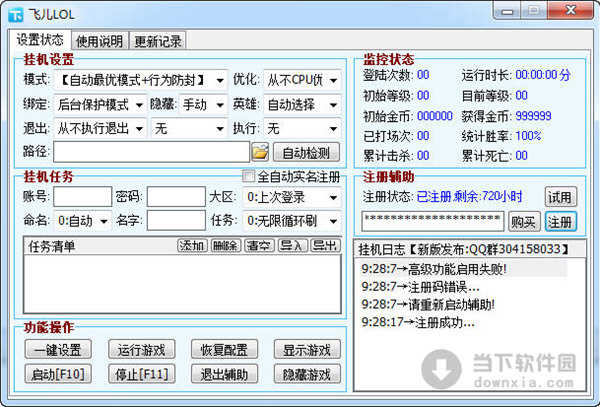
Task: Close the 飞儿LOL window
Action: click(x=571, y=10)
